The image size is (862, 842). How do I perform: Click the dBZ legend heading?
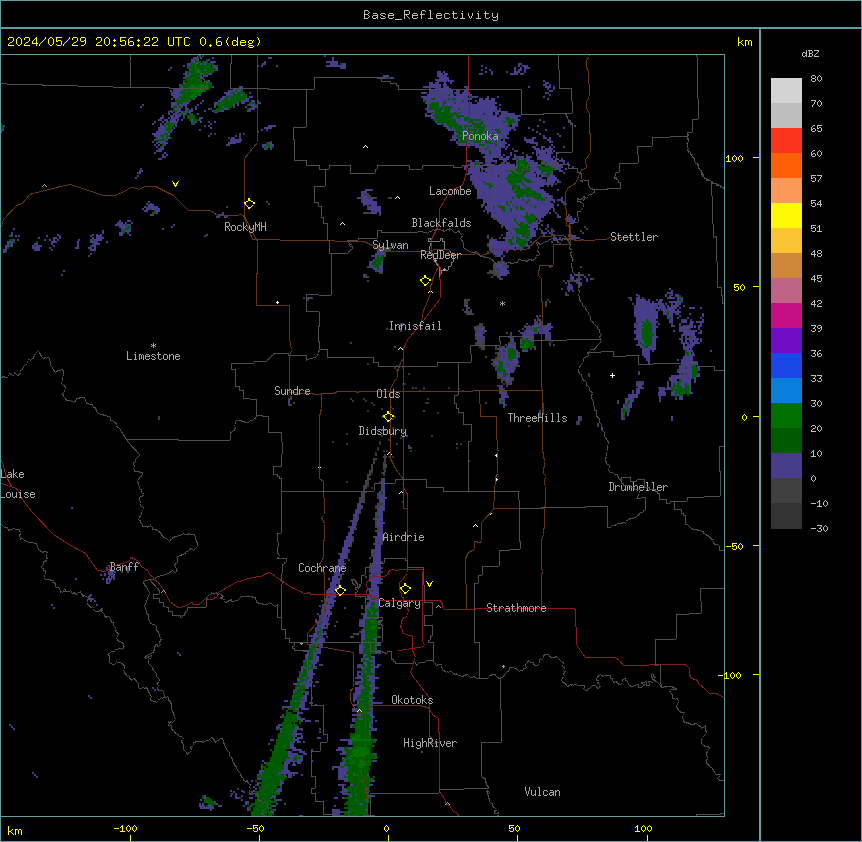[x=810, y=54]
